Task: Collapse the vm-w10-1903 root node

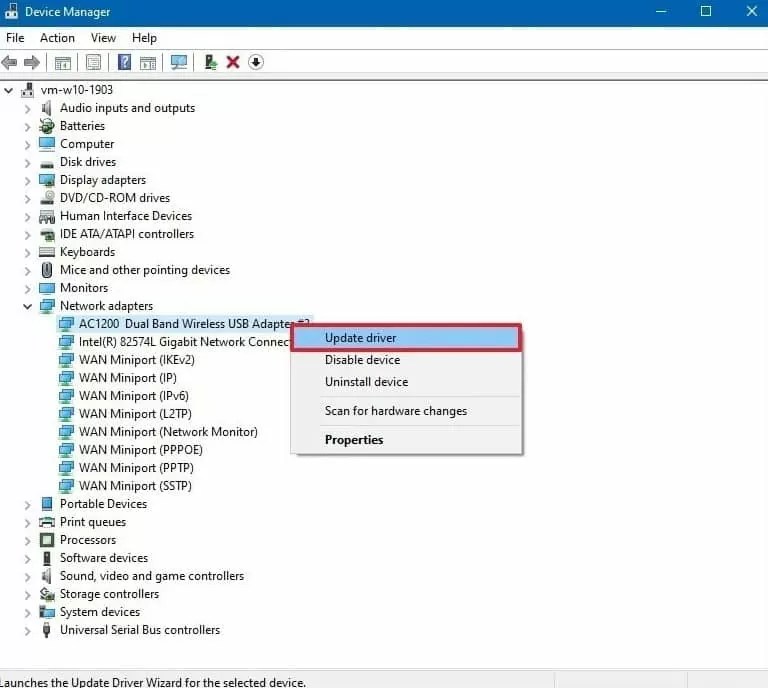Action: 8,90
